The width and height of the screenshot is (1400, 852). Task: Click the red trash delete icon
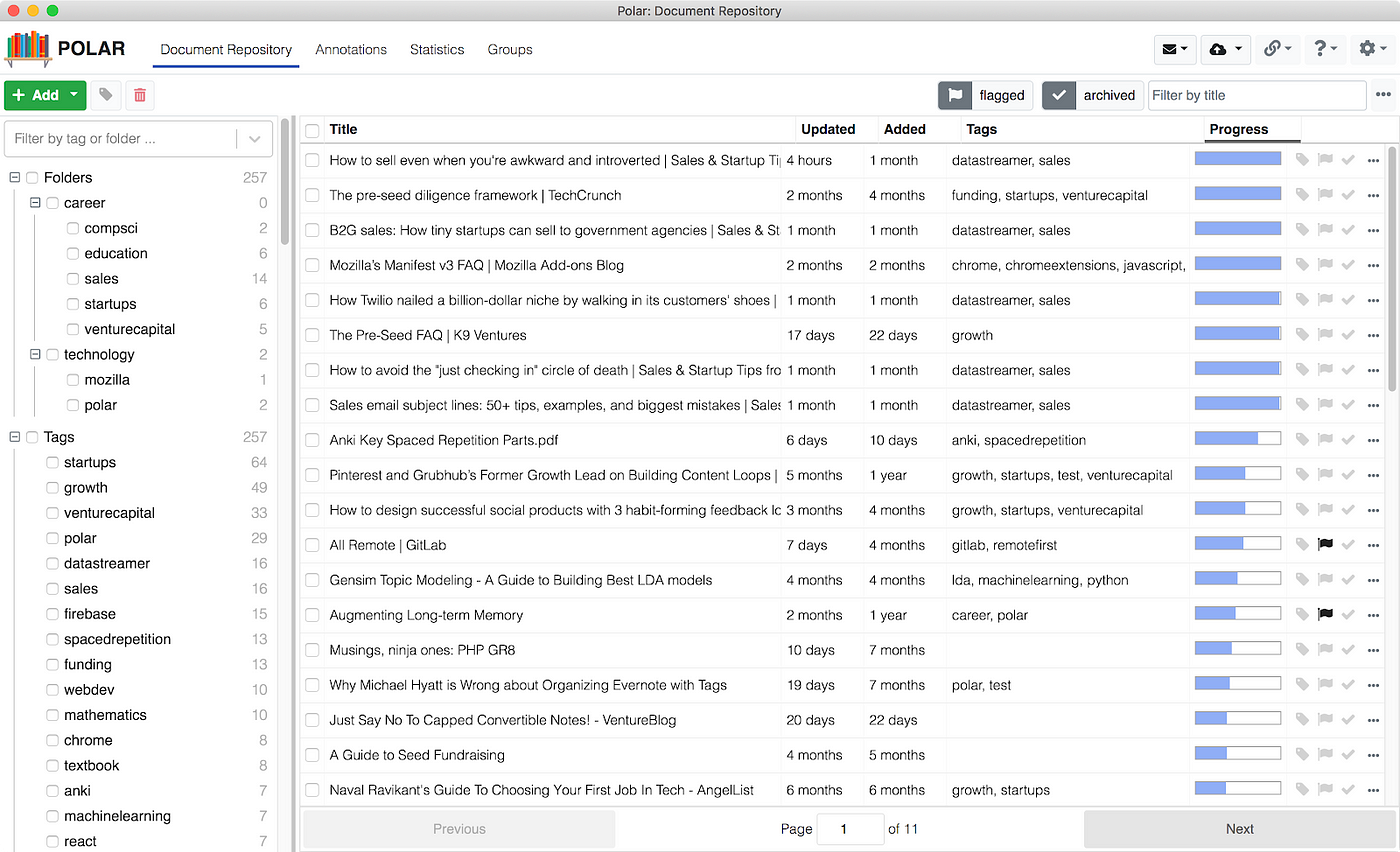pyautogui.click(x=140, y=95)
